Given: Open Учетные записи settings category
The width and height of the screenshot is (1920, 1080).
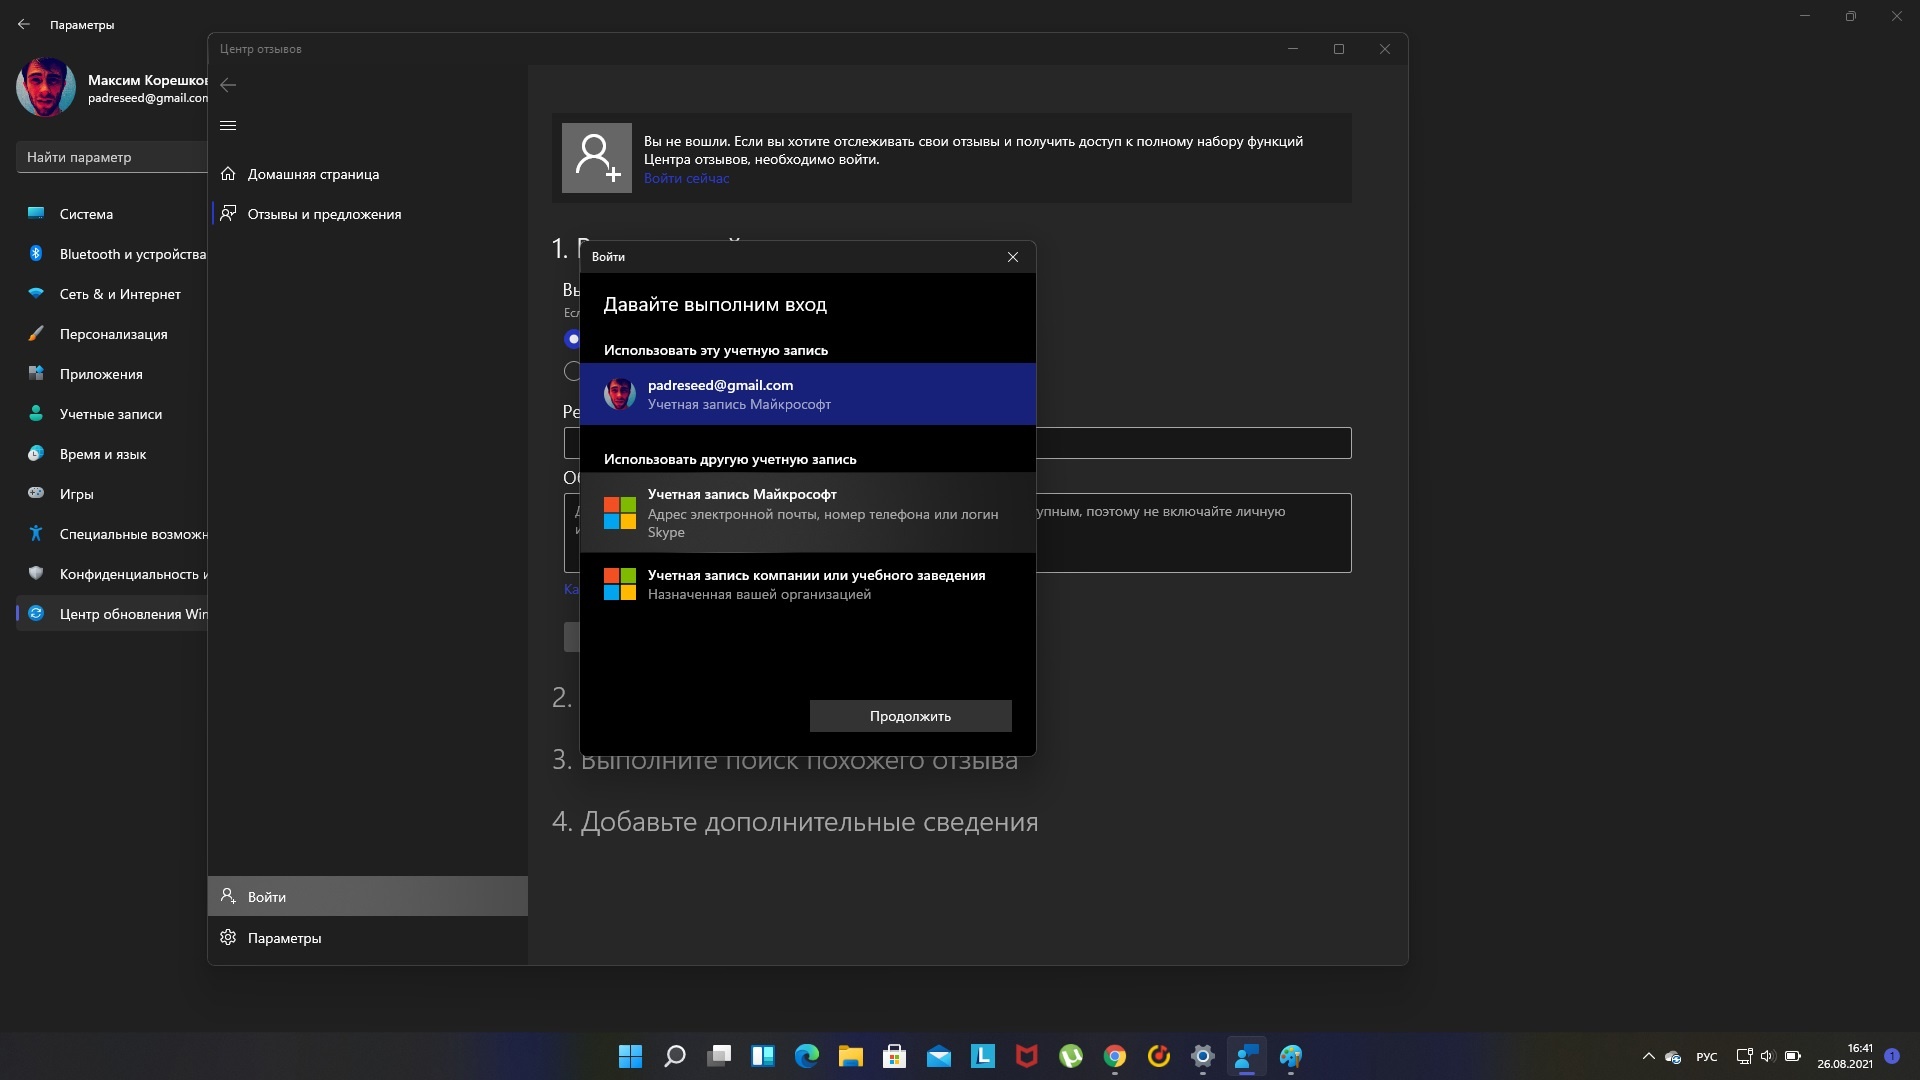Looking at the screenshot, I should point(112,414).
